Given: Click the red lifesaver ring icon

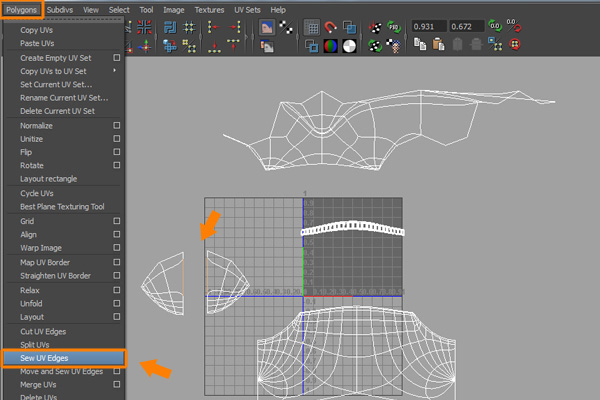Looking at the screenshot, I should (x=515, y=45).
